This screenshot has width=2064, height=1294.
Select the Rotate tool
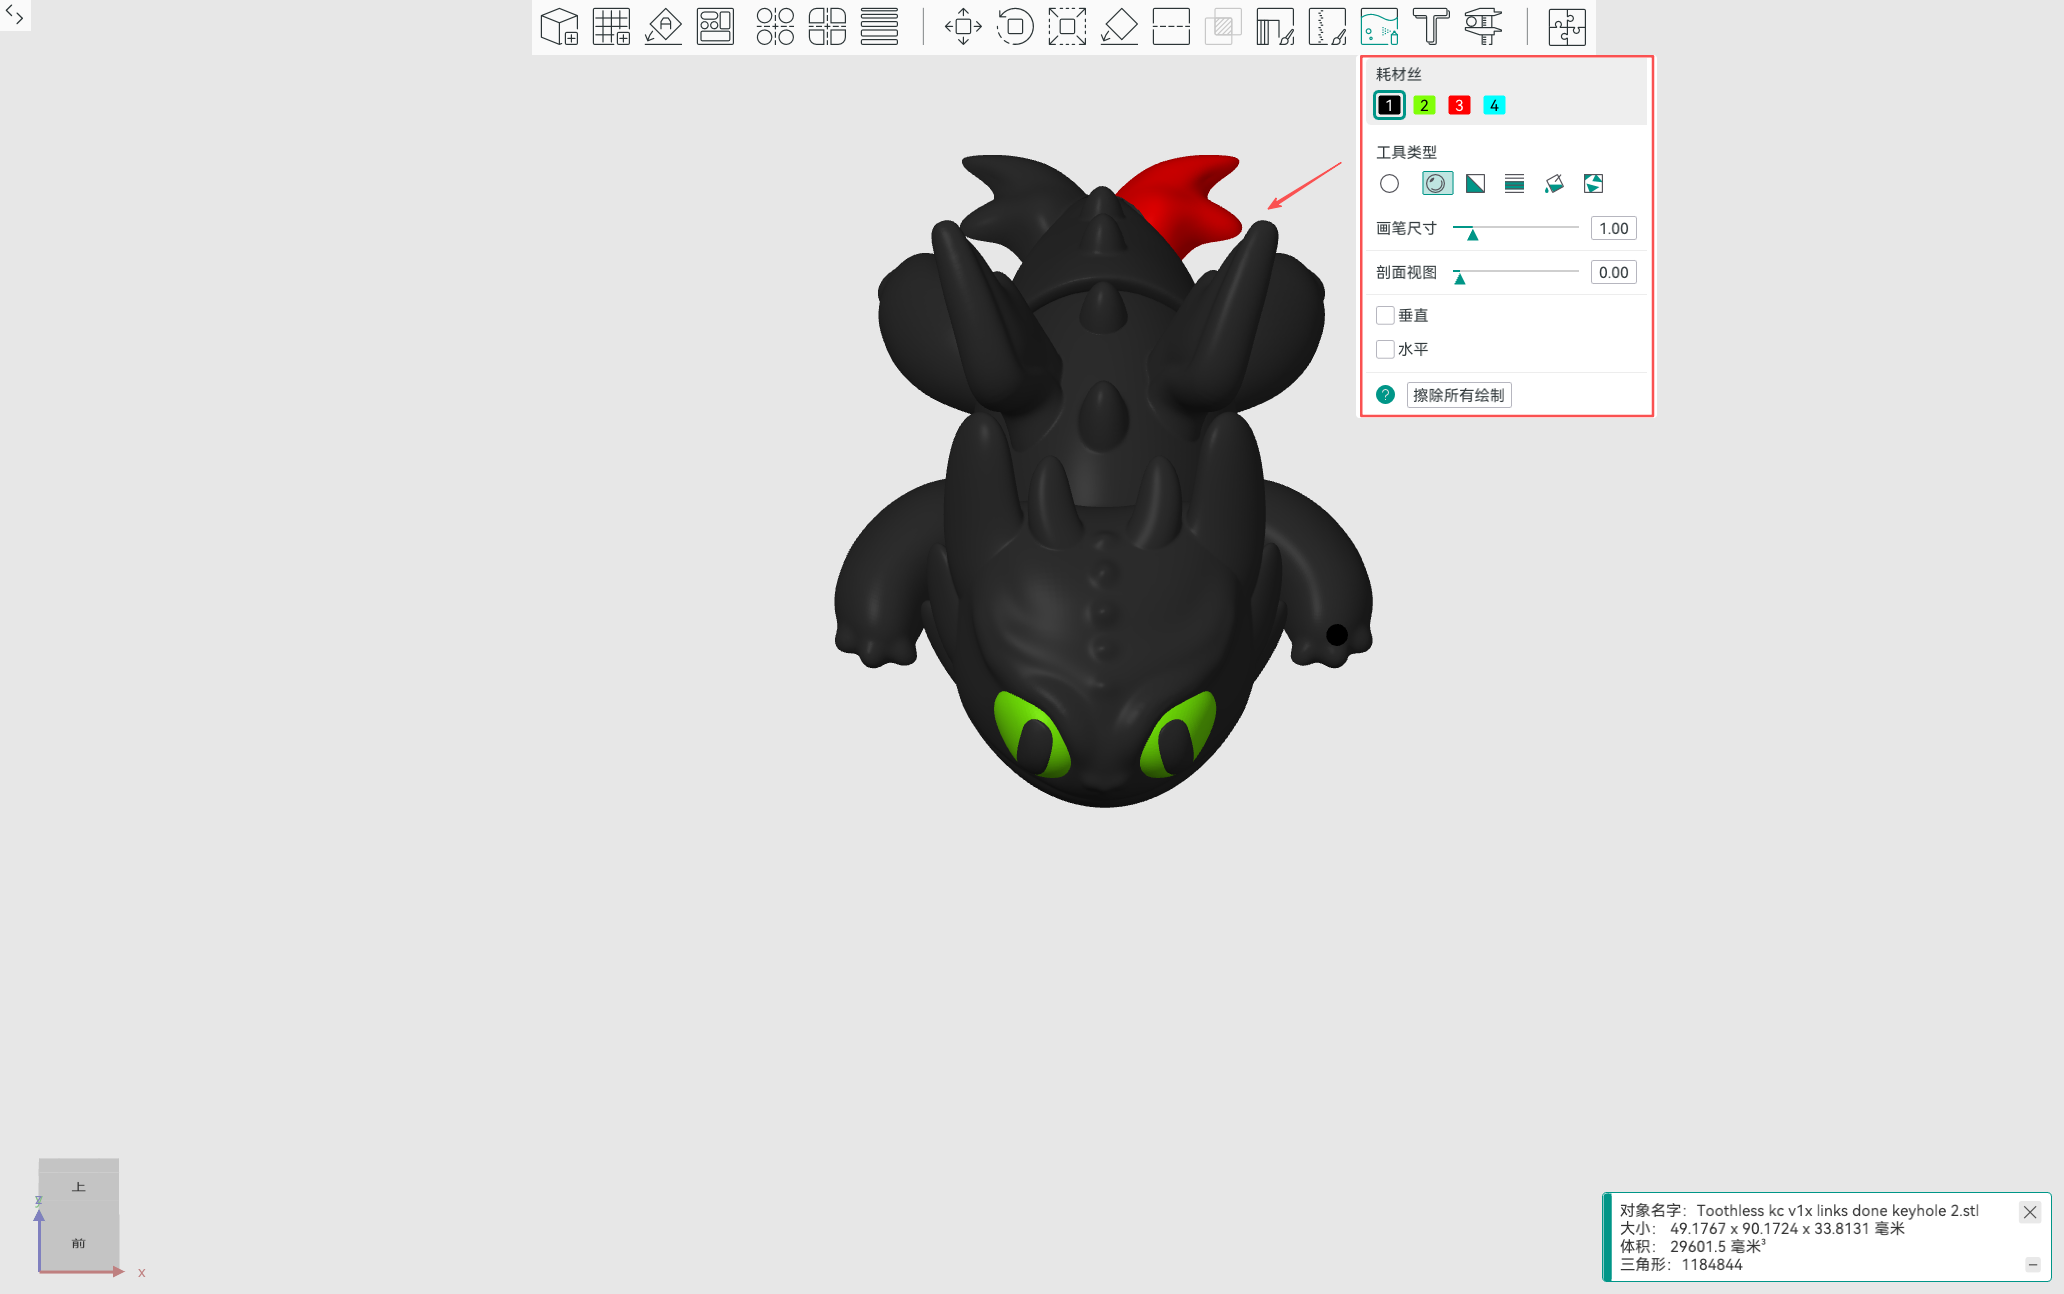1015,27
